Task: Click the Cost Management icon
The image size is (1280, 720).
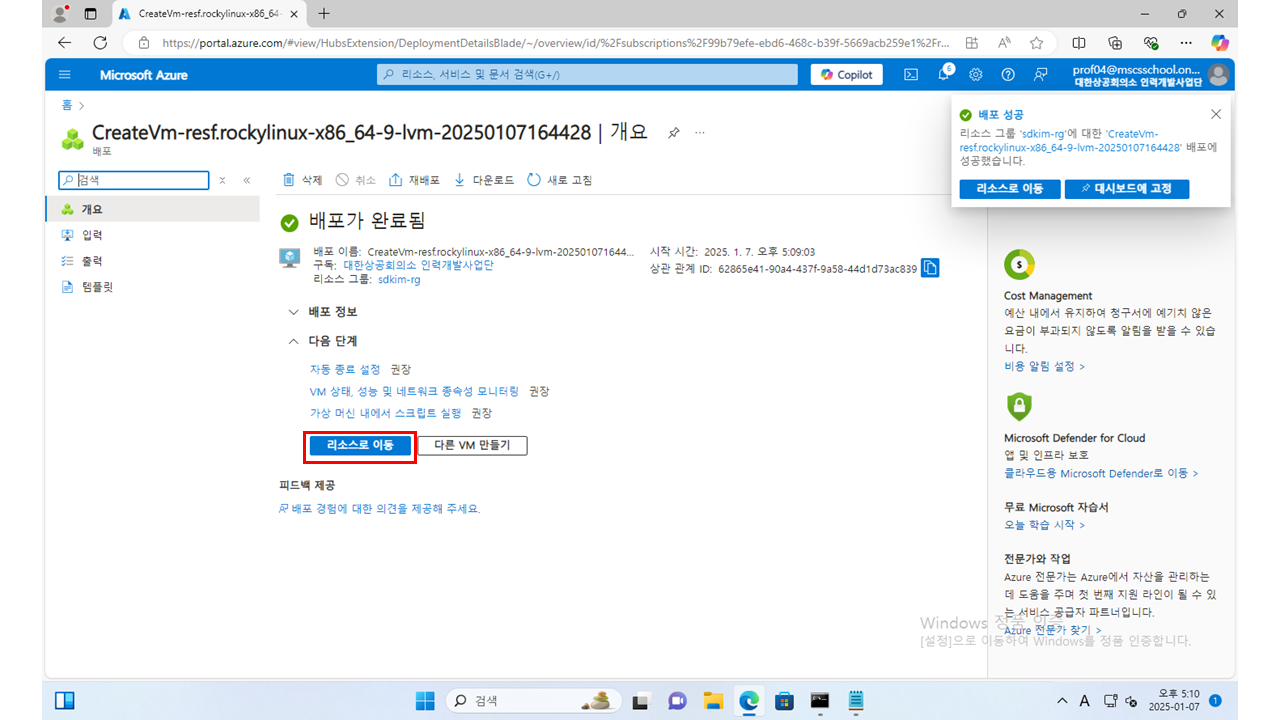Action: (x=1019, y=265)
